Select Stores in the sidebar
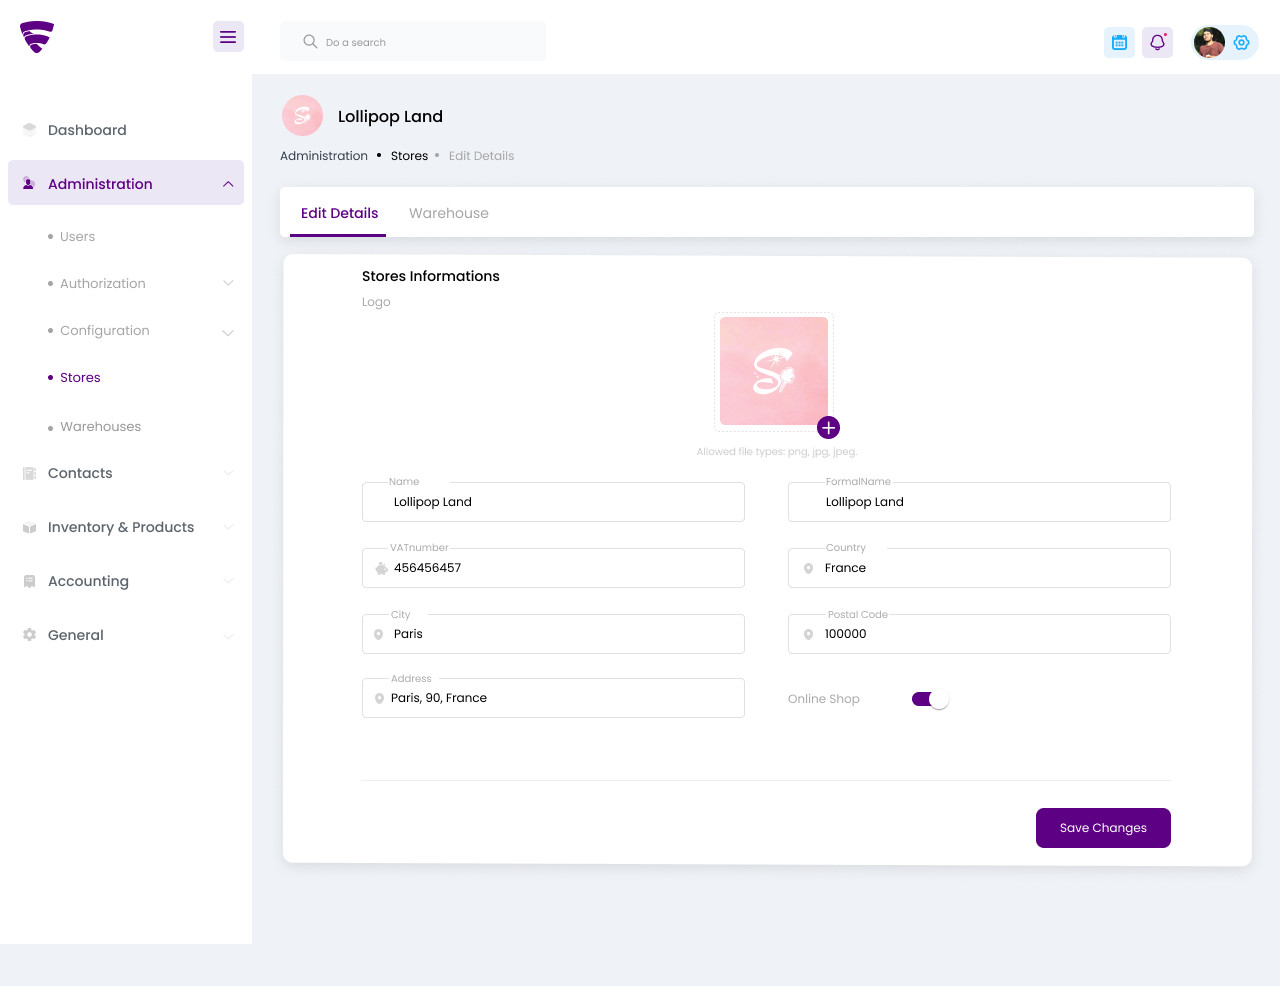1280x986 pixels. [x=80, y=378]
